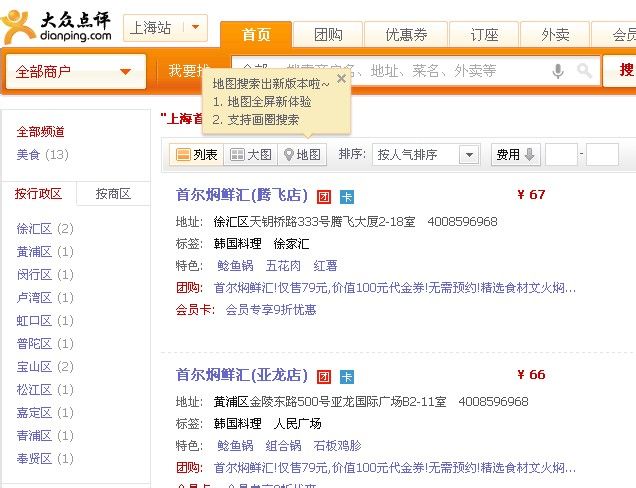Click the microphone voice search icon

[558, 71]
